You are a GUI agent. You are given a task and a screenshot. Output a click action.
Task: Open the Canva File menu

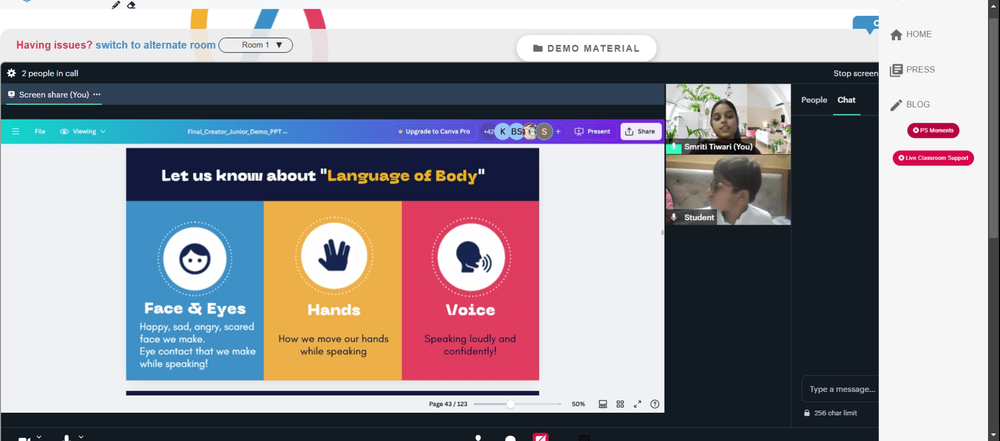(x=40, y=131)
